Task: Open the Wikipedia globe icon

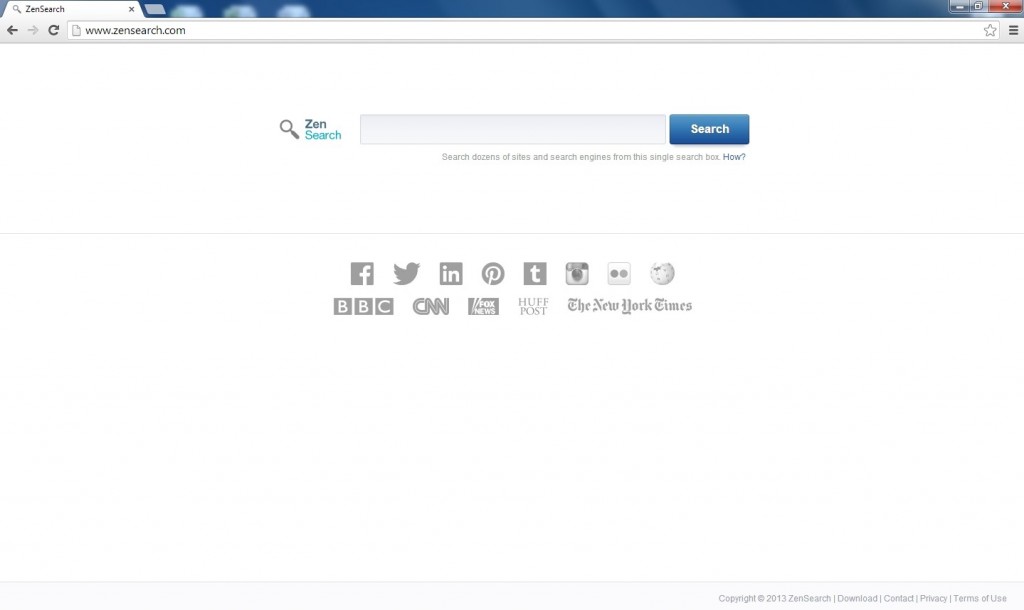Action: [x=662, y=274]
